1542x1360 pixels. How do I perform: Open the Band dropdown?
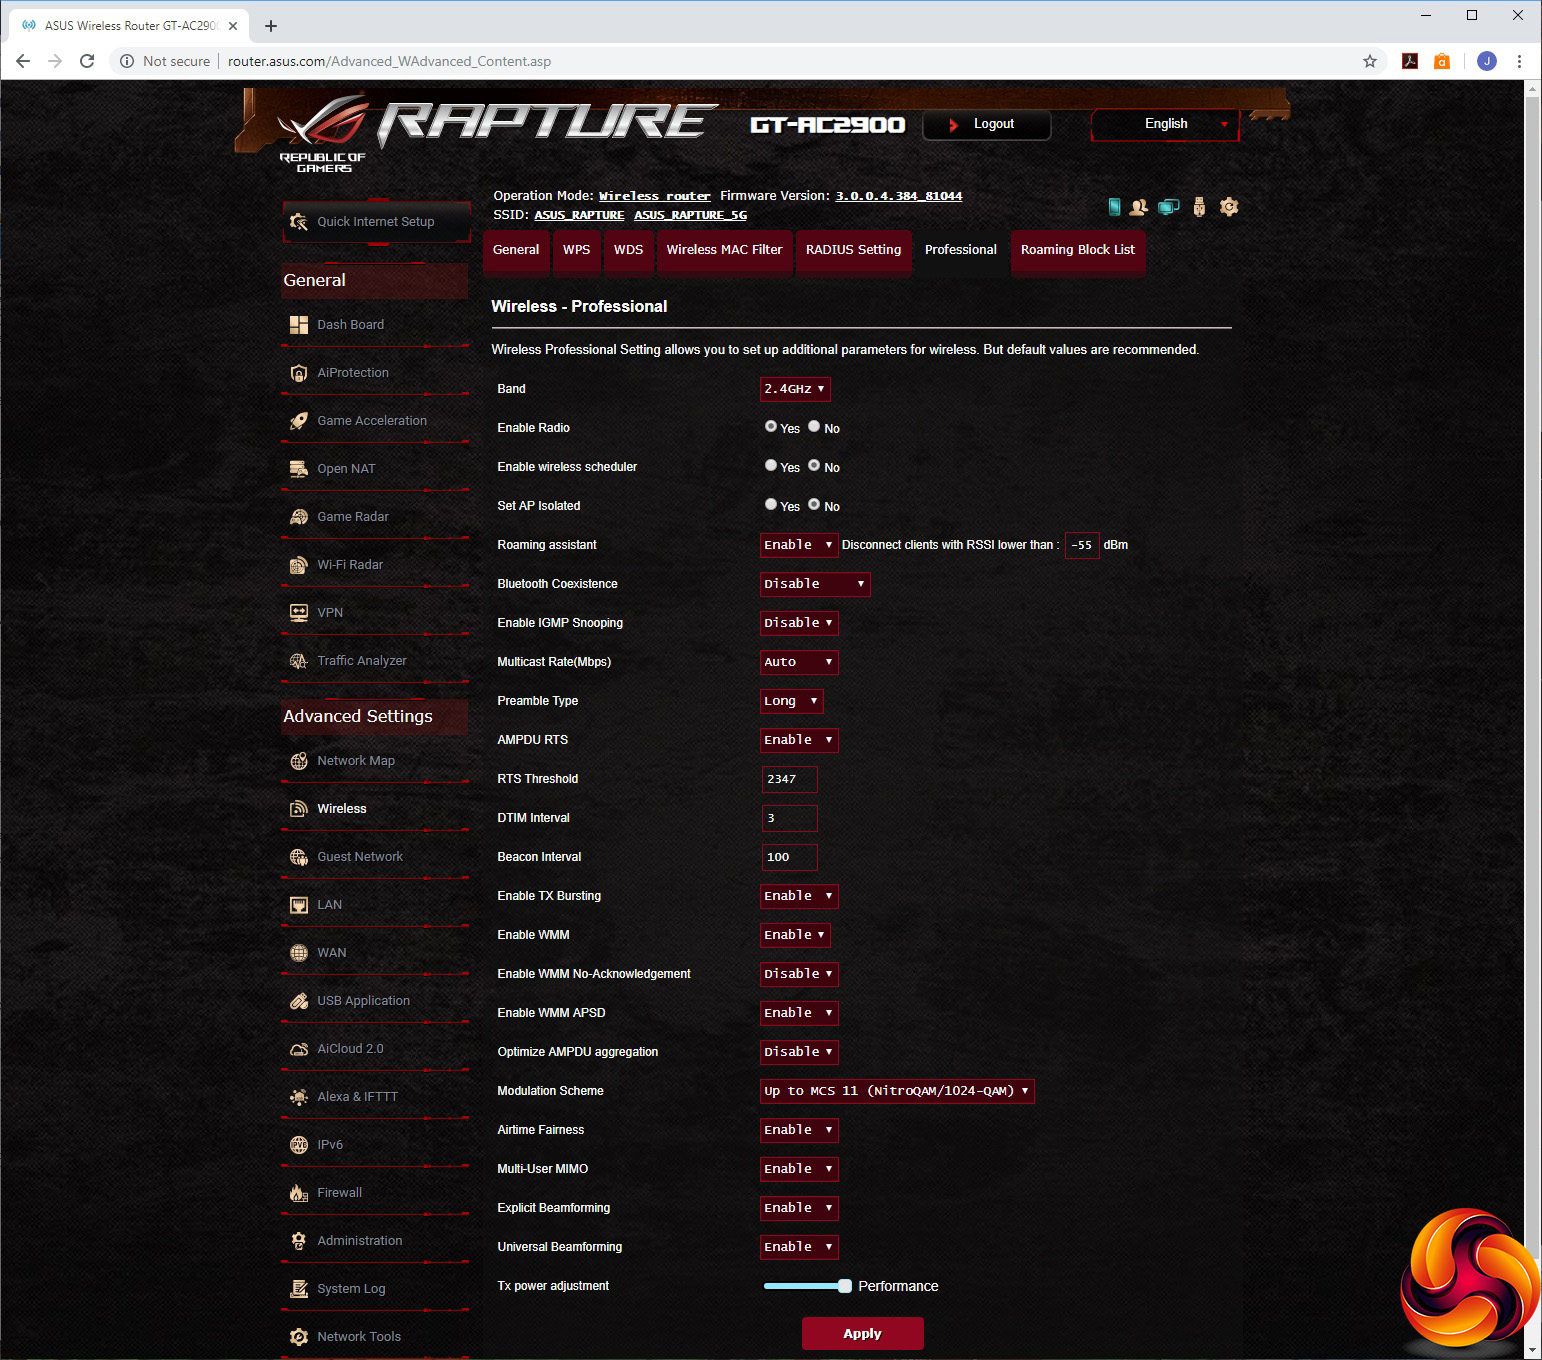click(x=795, y=389)
